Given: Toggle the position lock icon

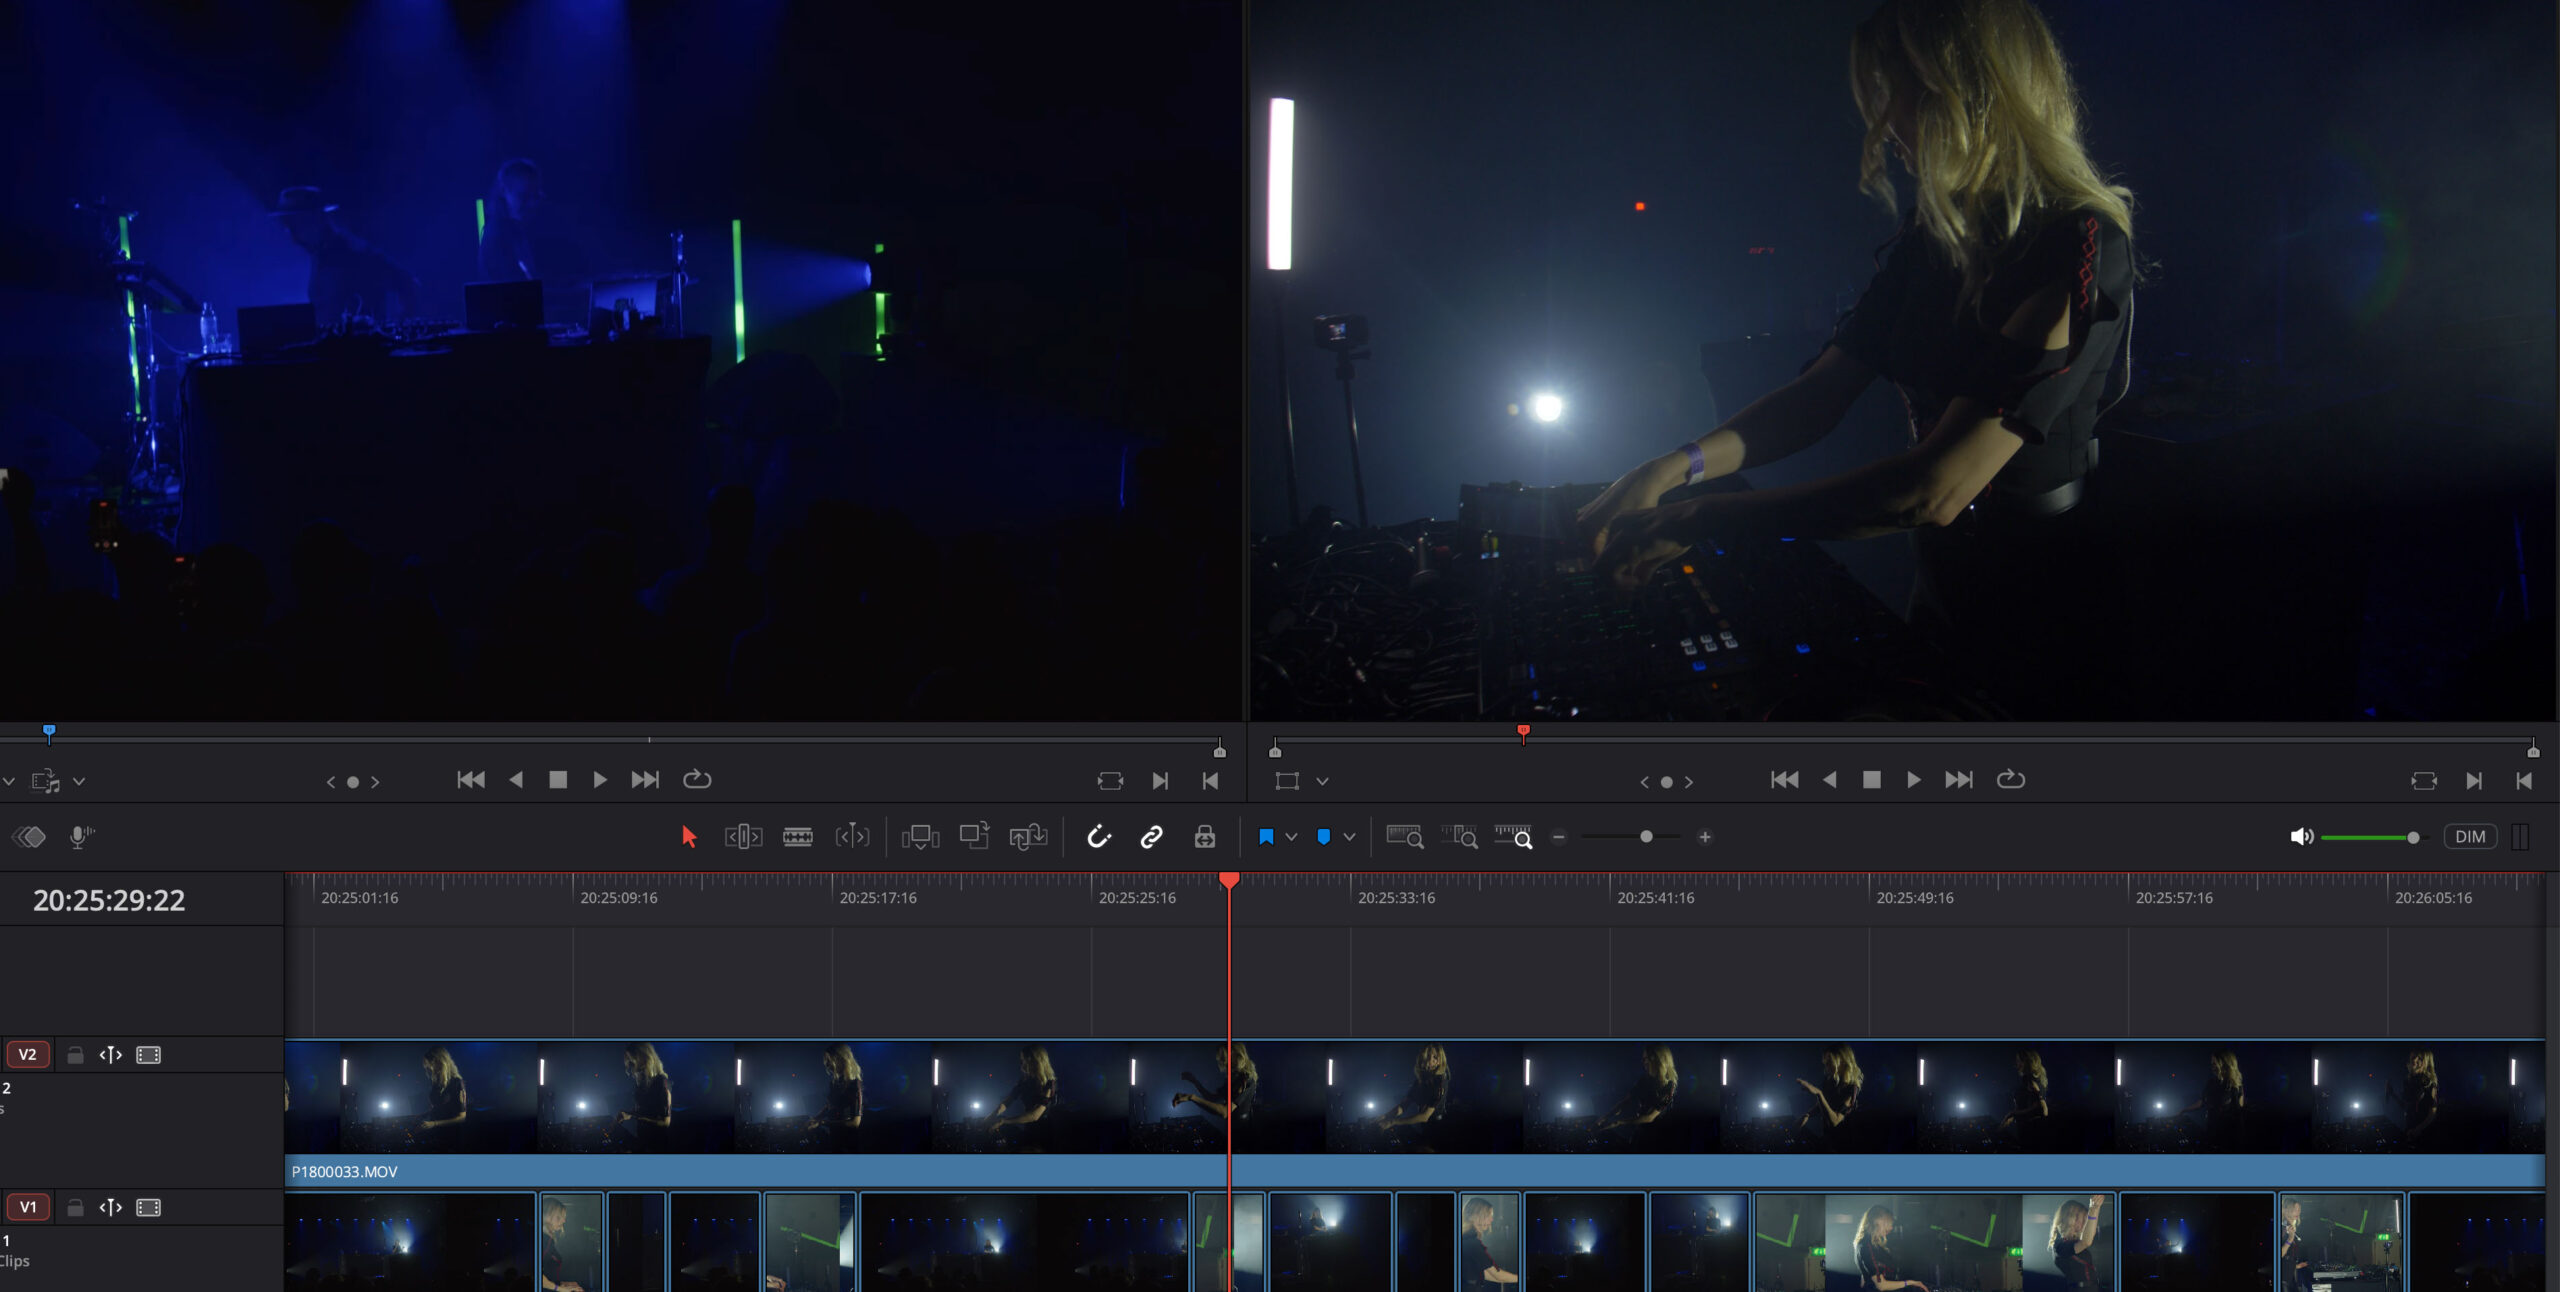Looking at the screenshot, I should click(x=1205, y=837).
